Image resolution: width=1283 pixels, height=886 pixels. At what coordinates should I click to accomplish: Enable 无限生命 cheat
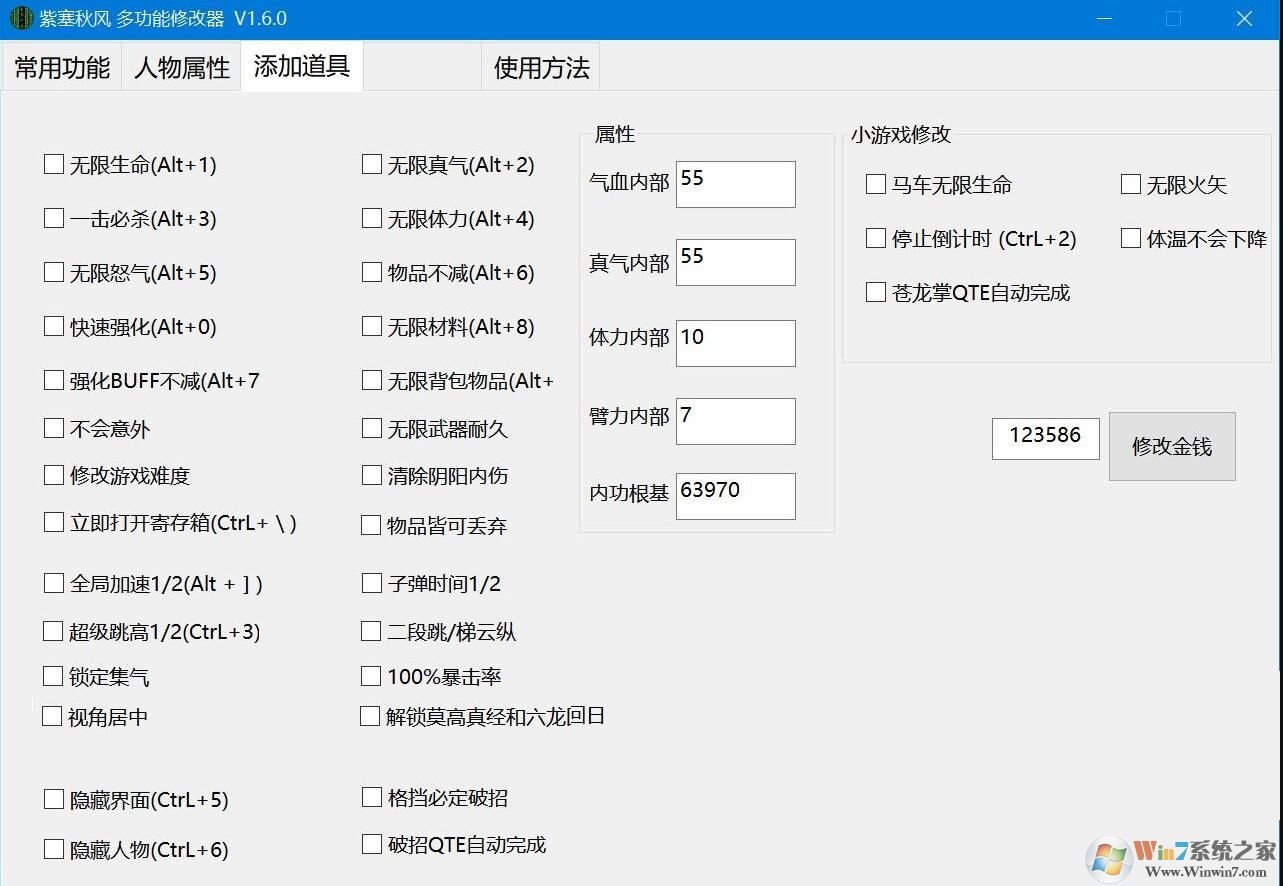click(x=54, y=164)
